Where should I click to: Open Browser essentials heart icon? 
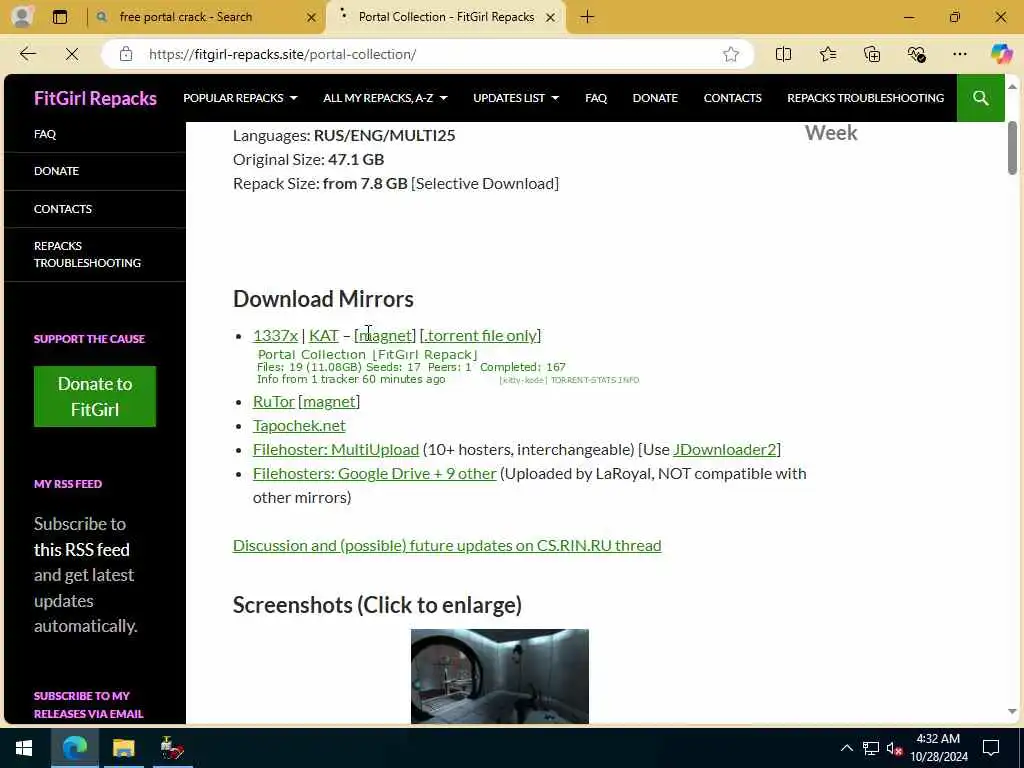click(916, 54)
